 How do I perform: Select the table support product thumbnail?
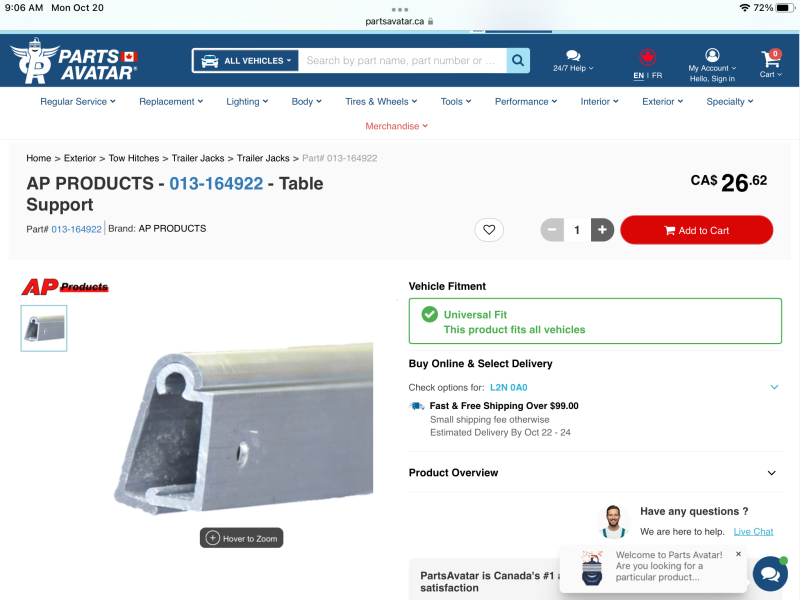(44, 329)
